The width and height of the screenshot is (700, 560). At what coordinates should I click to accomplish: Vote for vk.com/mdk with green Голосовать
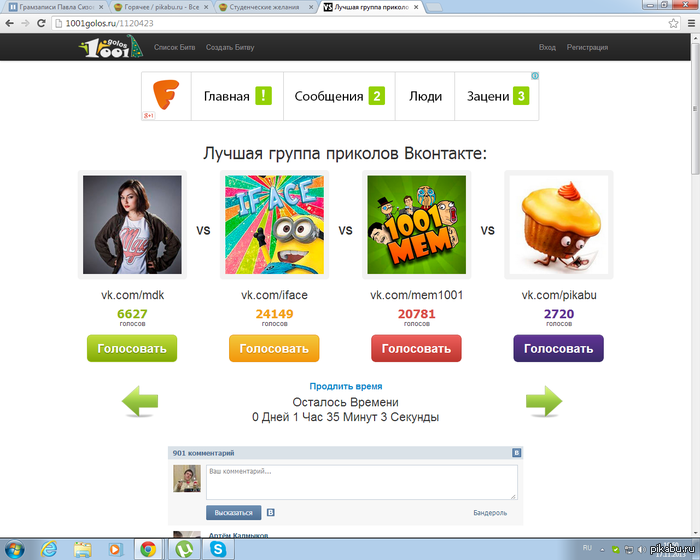tap(132, 348)
